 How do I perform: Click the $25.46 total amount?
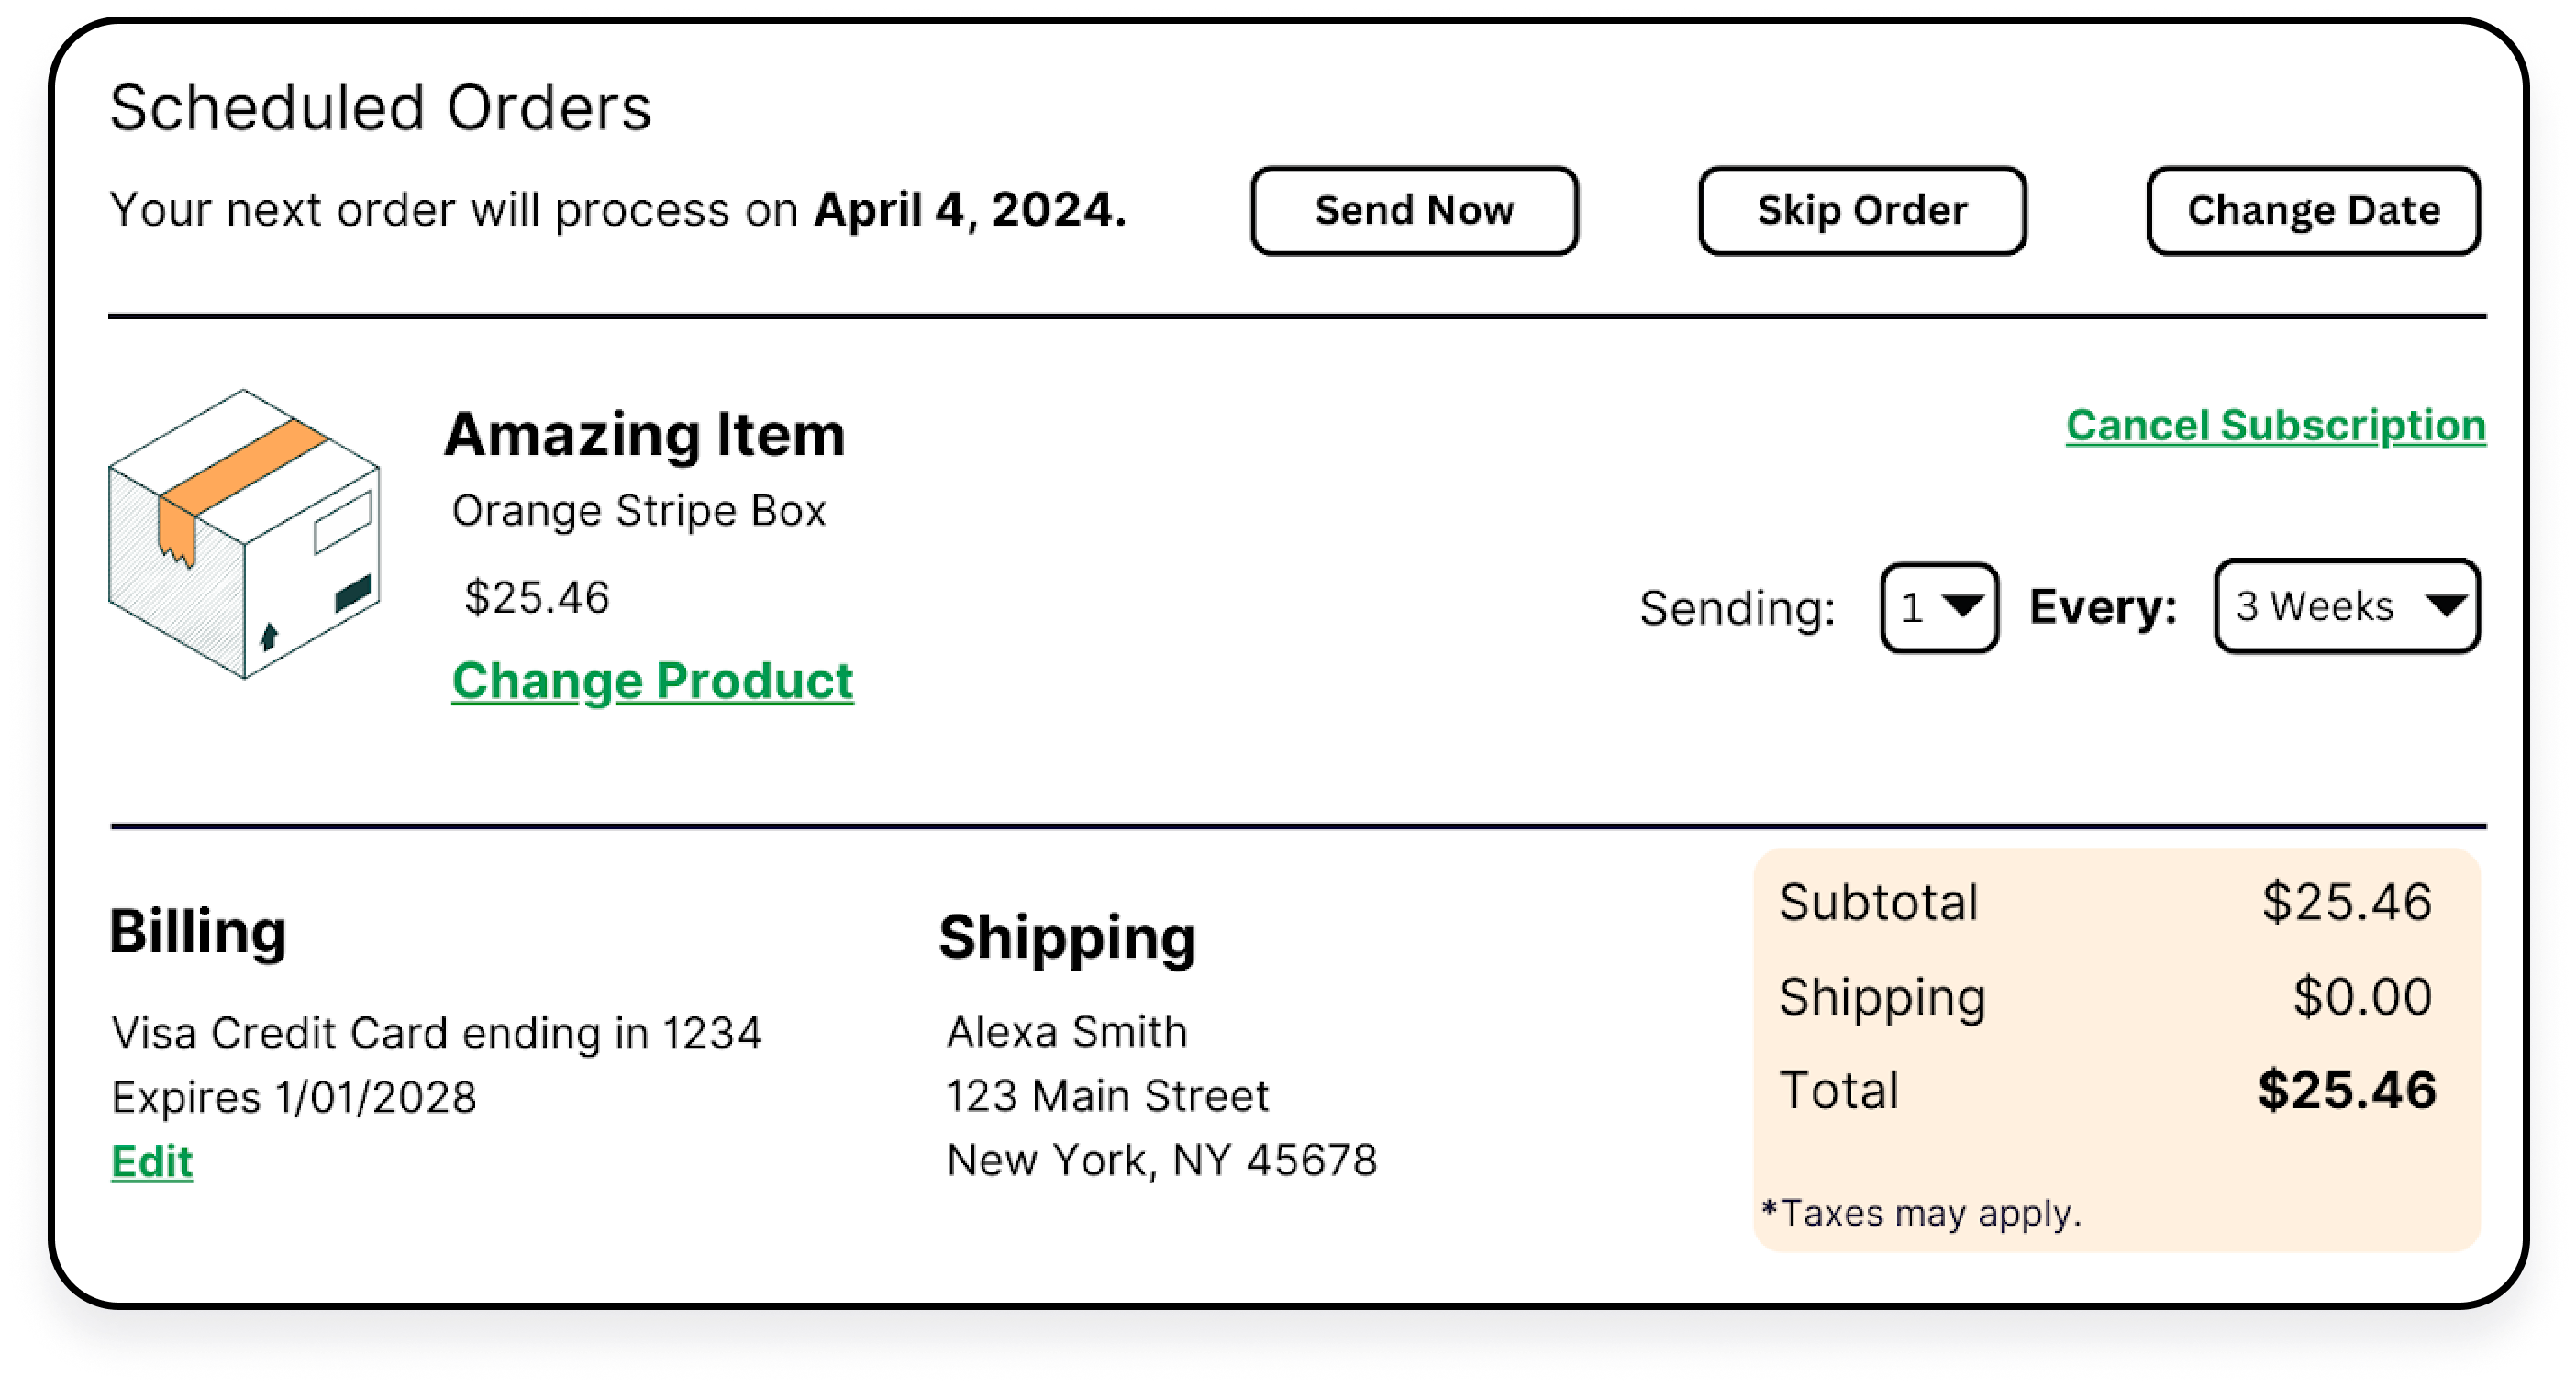click(2346, 1090)
